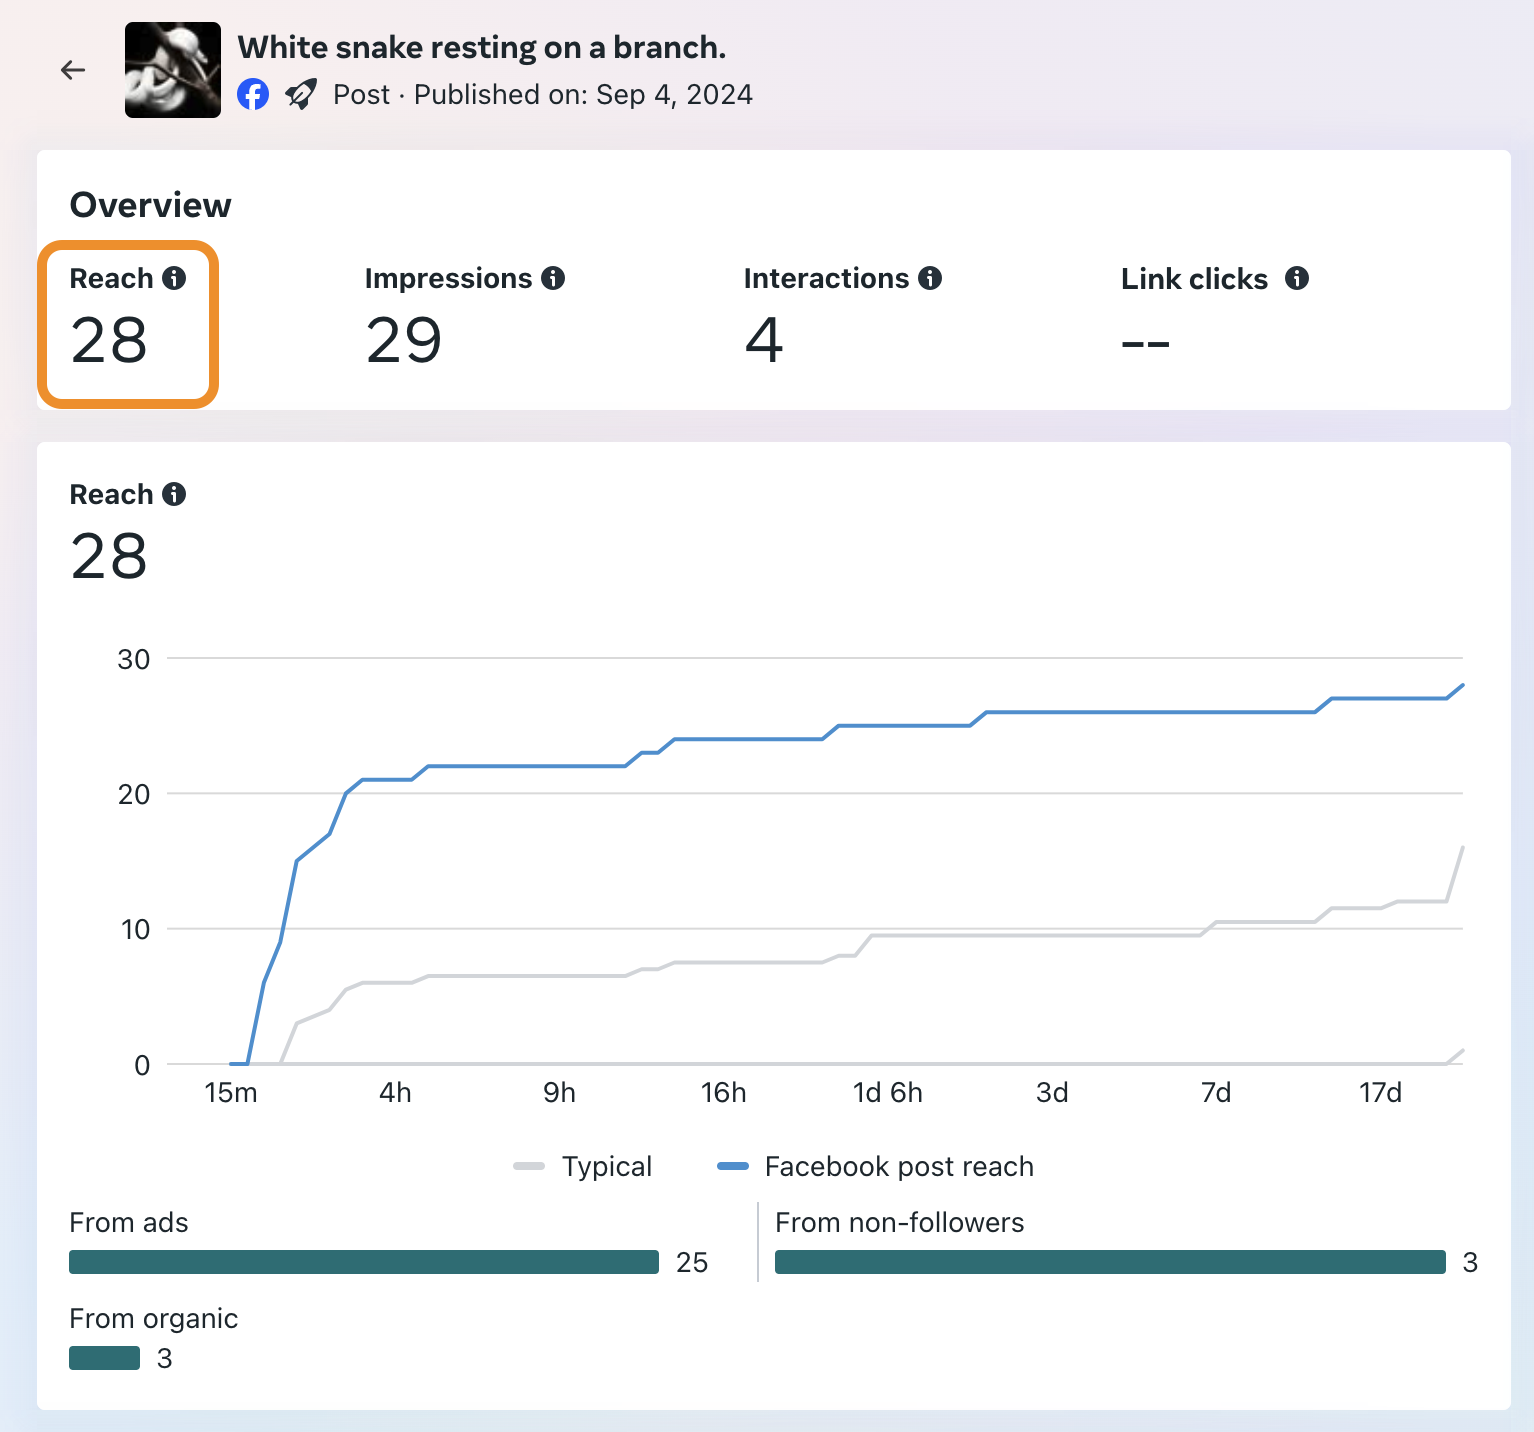
Task: Click the From ads bar
Action: [x=364, y=1262]
